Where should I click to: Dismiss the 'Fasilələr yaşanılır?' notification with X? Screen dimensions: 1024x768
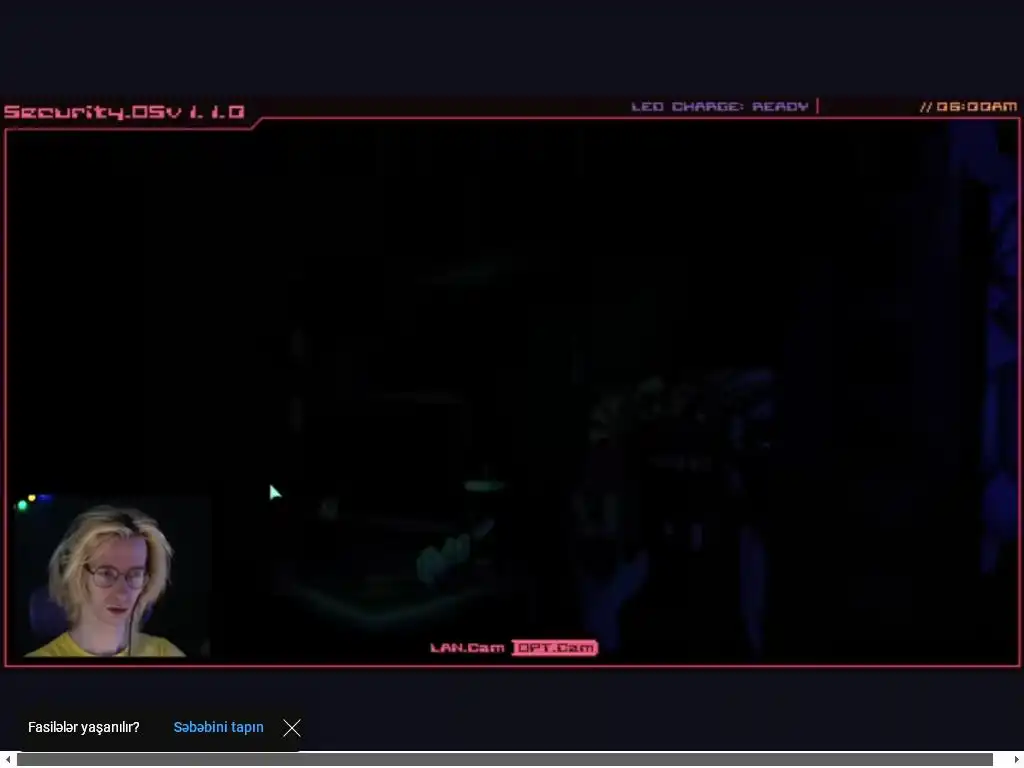click(x=292, y=728)
